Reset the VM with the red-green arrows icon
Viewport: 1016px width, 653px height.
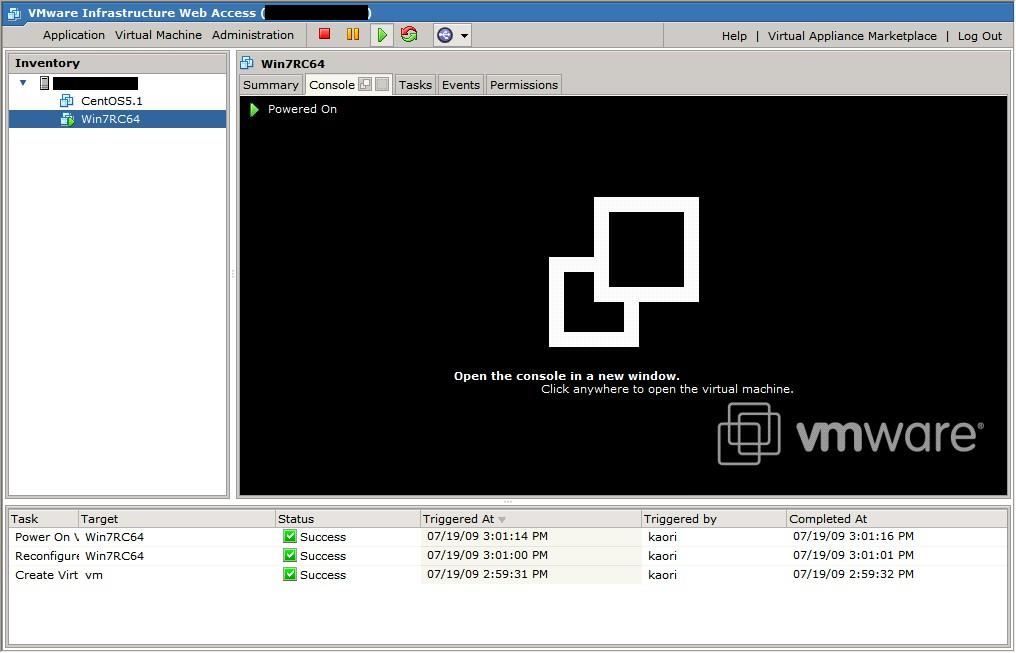[409, 34]
